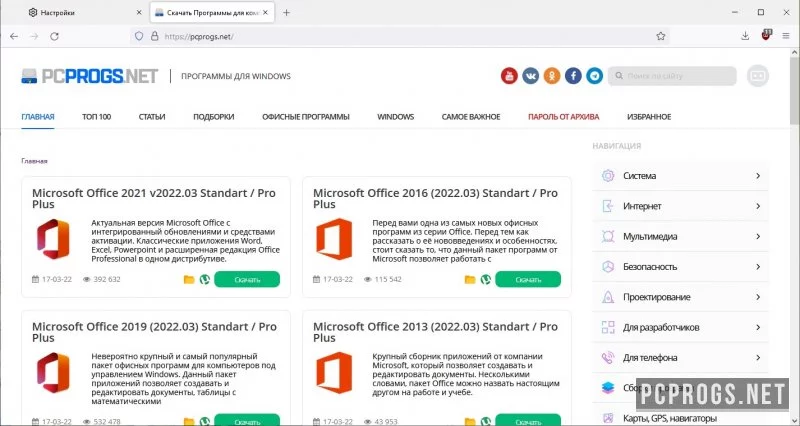Open the Facebook social icon
The height and width of the screenshot is (426, 800).
click(x=573, y=76)
